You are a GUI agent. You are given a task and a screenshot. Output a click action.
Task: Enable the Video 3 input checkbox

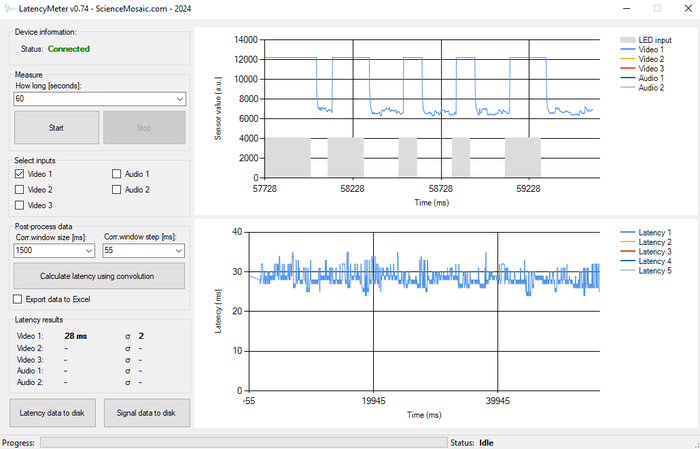[x=20, y=205]
